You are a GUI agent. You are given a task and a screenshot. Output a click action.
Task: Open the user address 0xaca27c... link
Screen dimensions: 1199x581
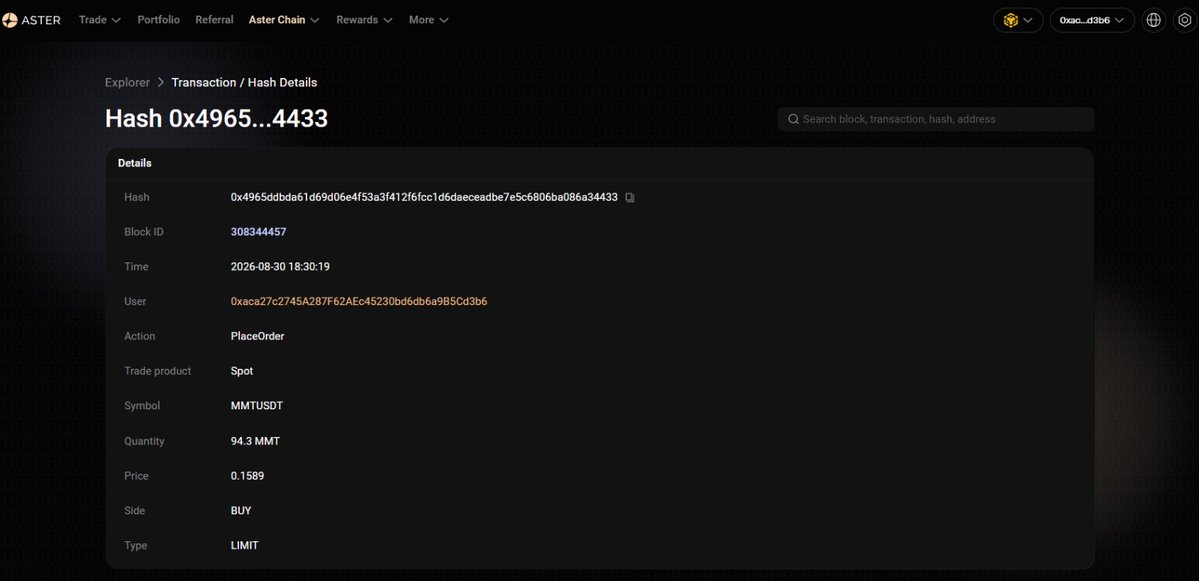[x=359, y=301]
